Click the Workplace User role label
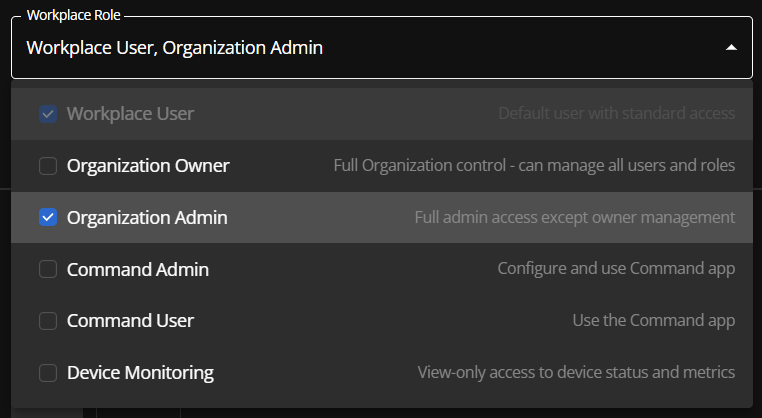 (131, 114)
